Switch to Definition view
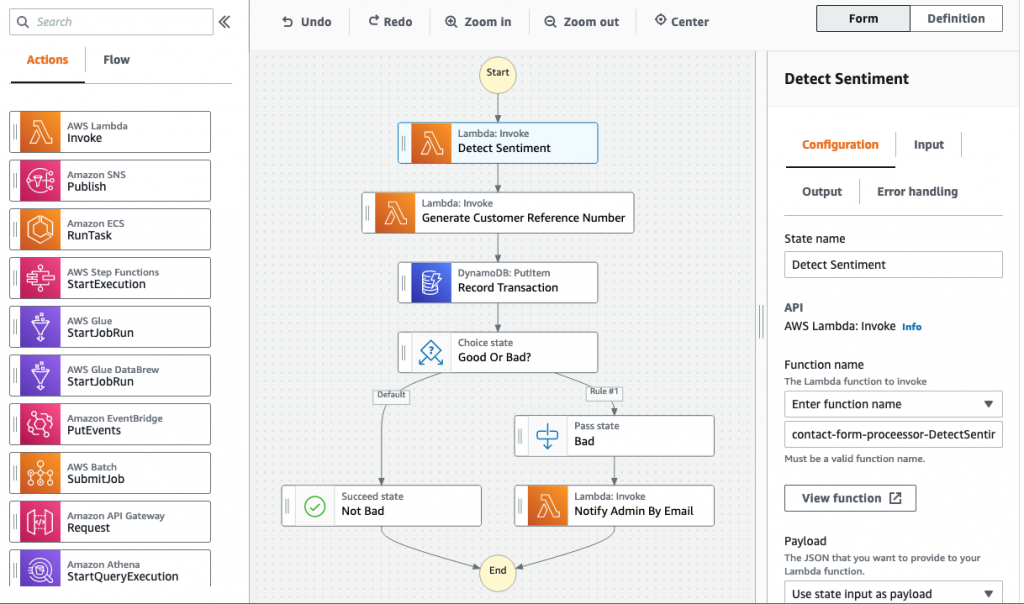The height and width of the screenshot is (604, 1024). click(x=956, y=19)
